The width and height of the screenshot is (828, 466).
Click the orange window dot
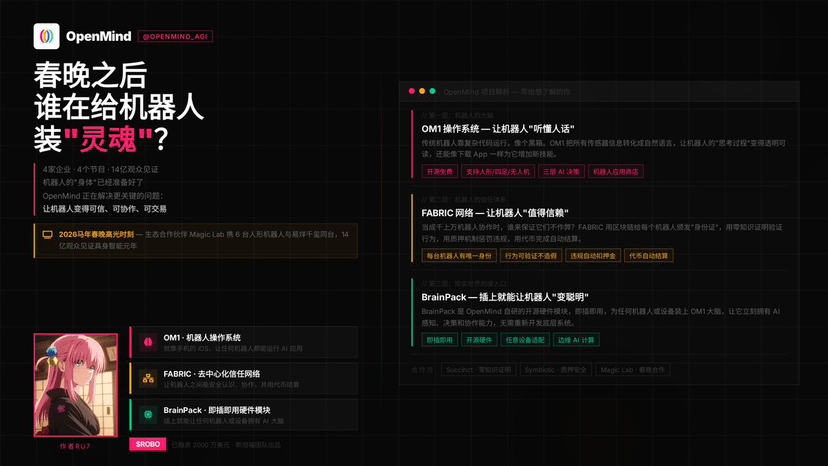(422, 91)
